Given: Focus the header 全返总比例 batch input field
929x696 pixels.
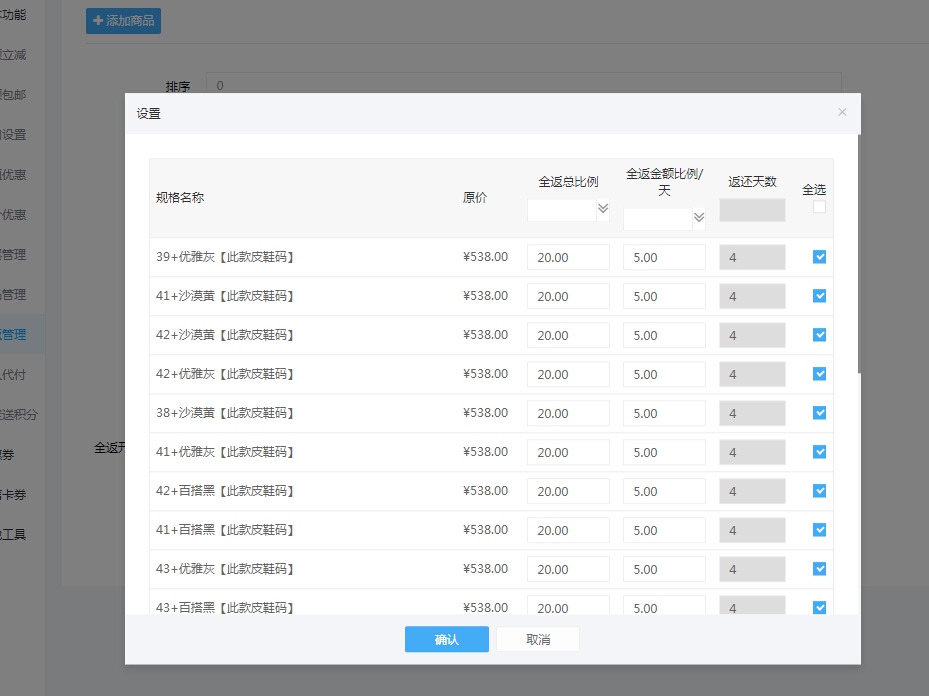Looking at the screenshot, I should [562, 210].
